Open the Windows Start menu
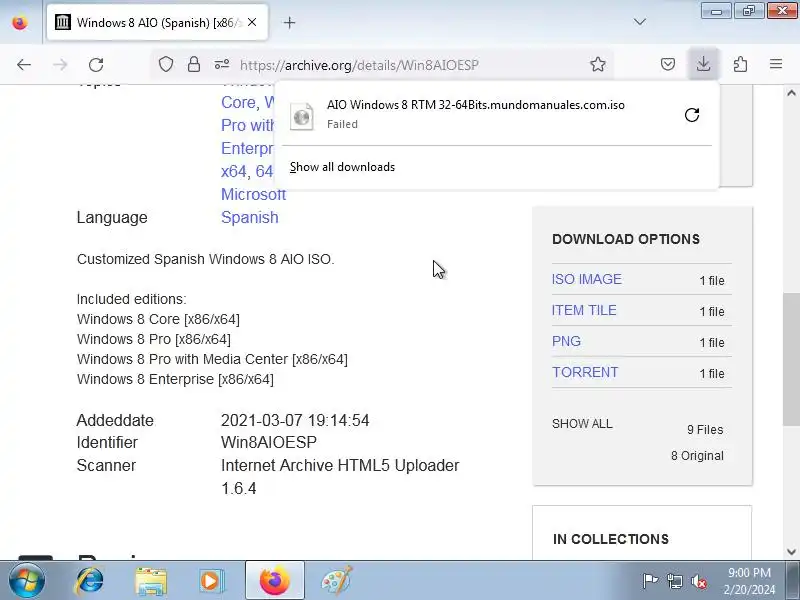Viewport: 800px width, 600px height. coord(26,581)
